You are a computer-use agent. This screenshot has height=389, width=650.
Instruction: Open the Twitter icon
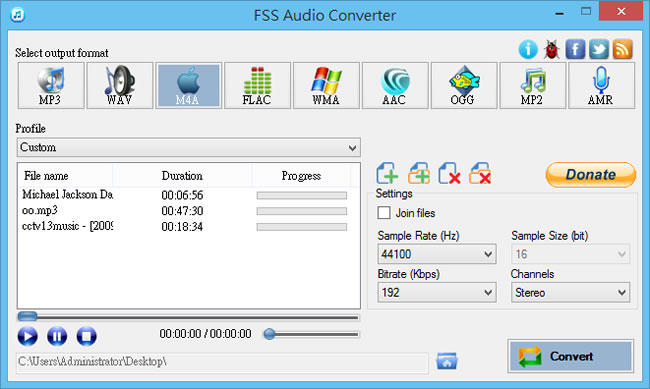point(599,50)
